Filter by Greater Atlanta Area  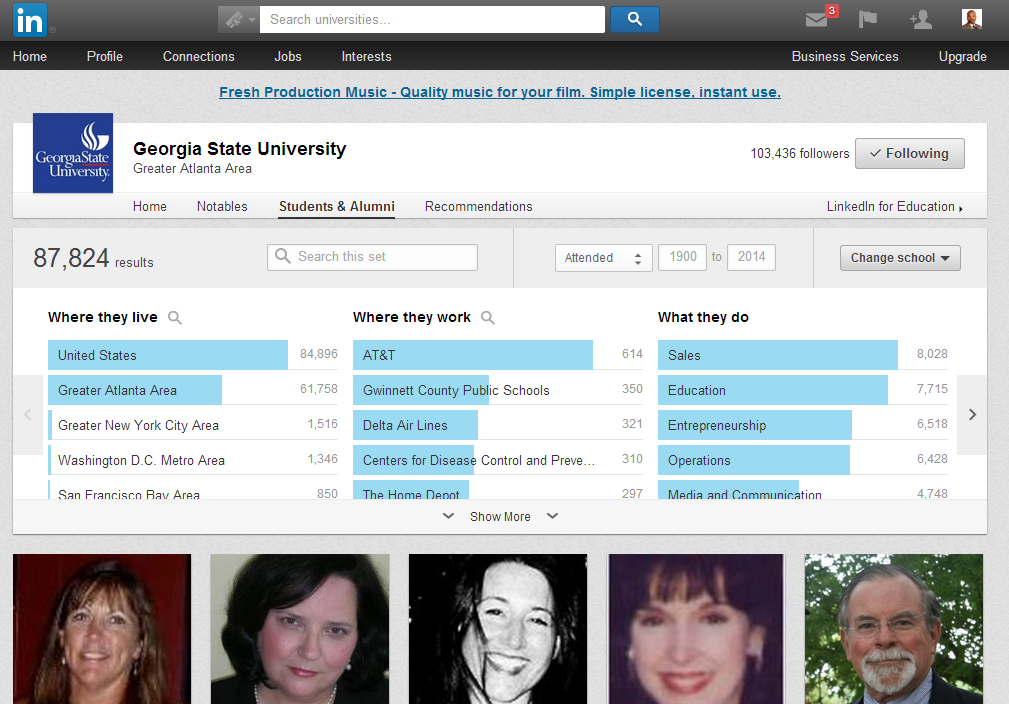(193, 390)
